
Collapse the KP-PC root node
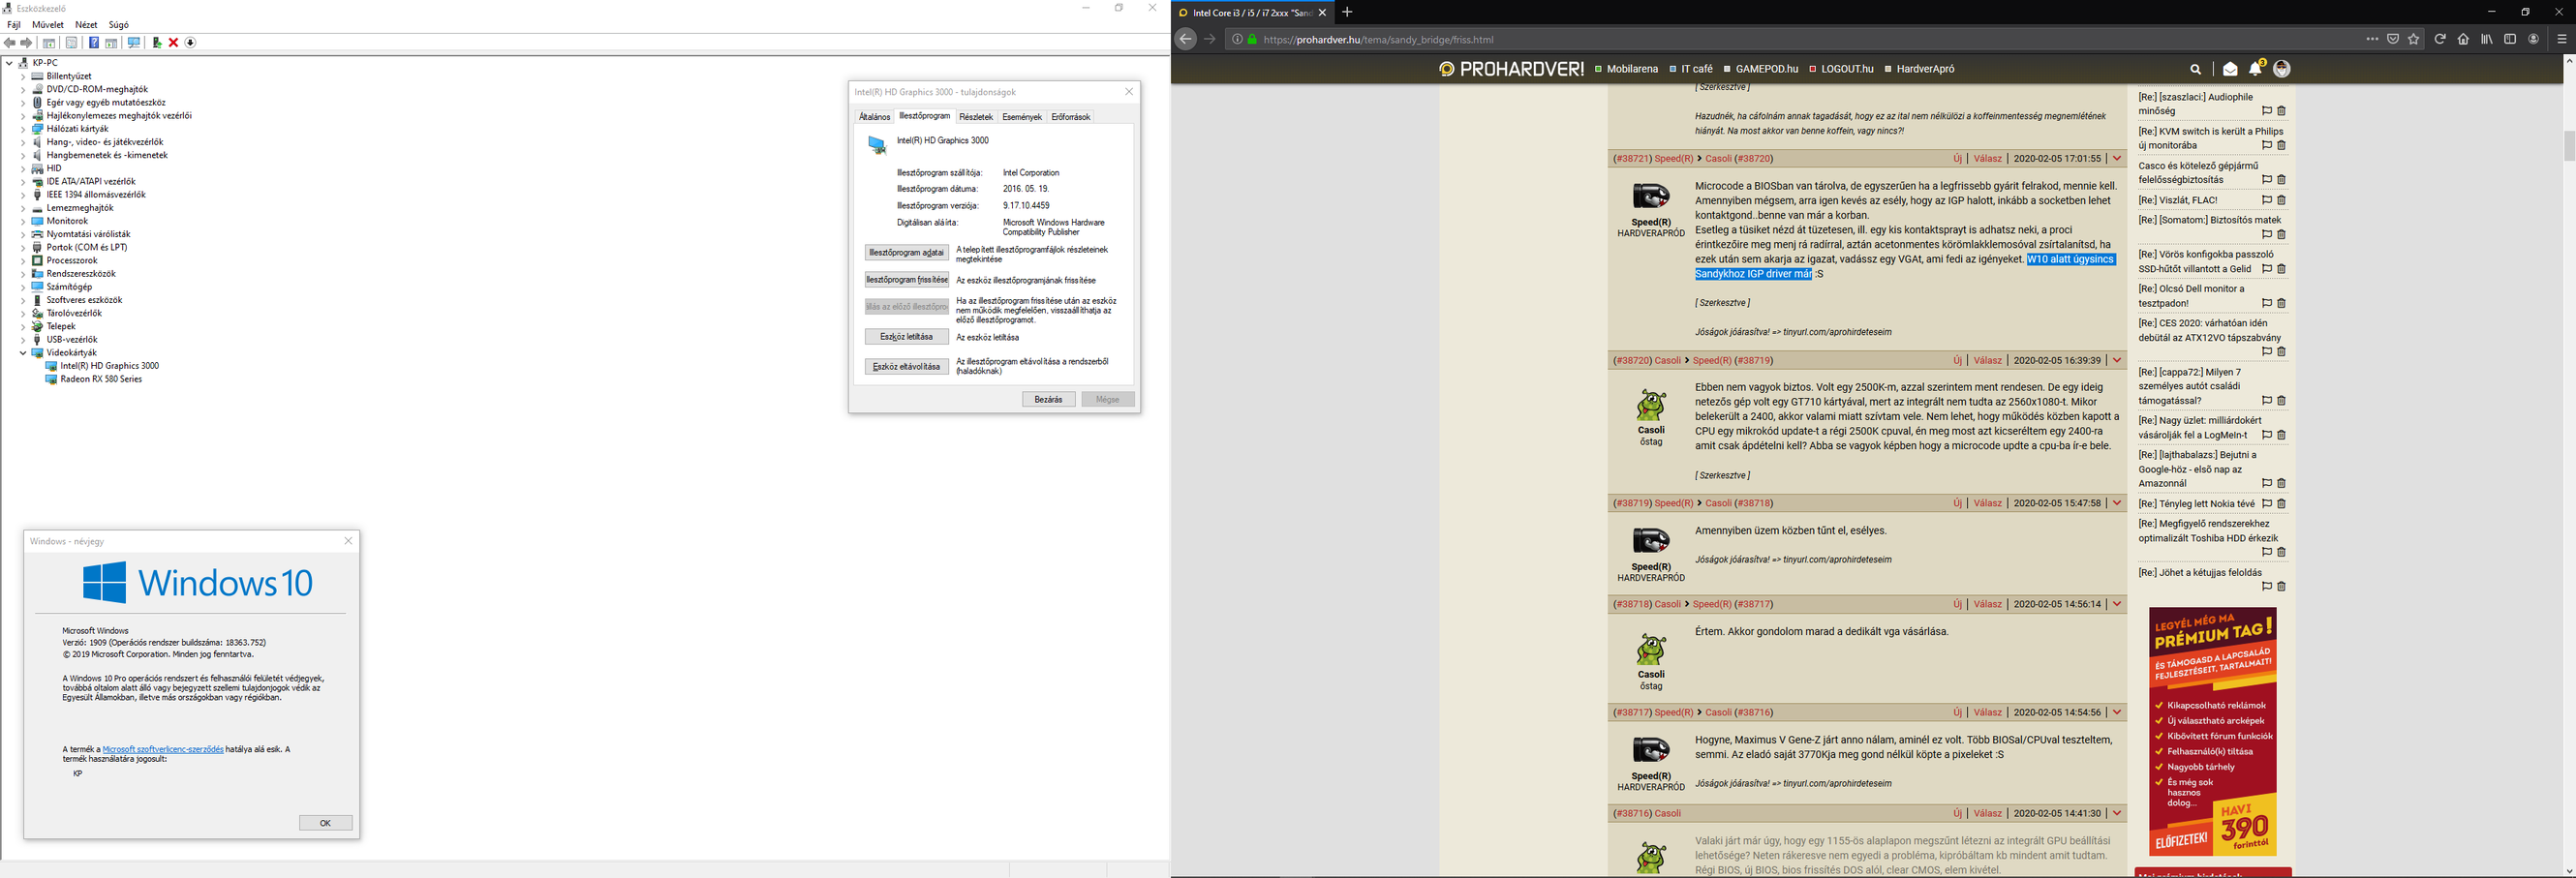pos(9,63)
